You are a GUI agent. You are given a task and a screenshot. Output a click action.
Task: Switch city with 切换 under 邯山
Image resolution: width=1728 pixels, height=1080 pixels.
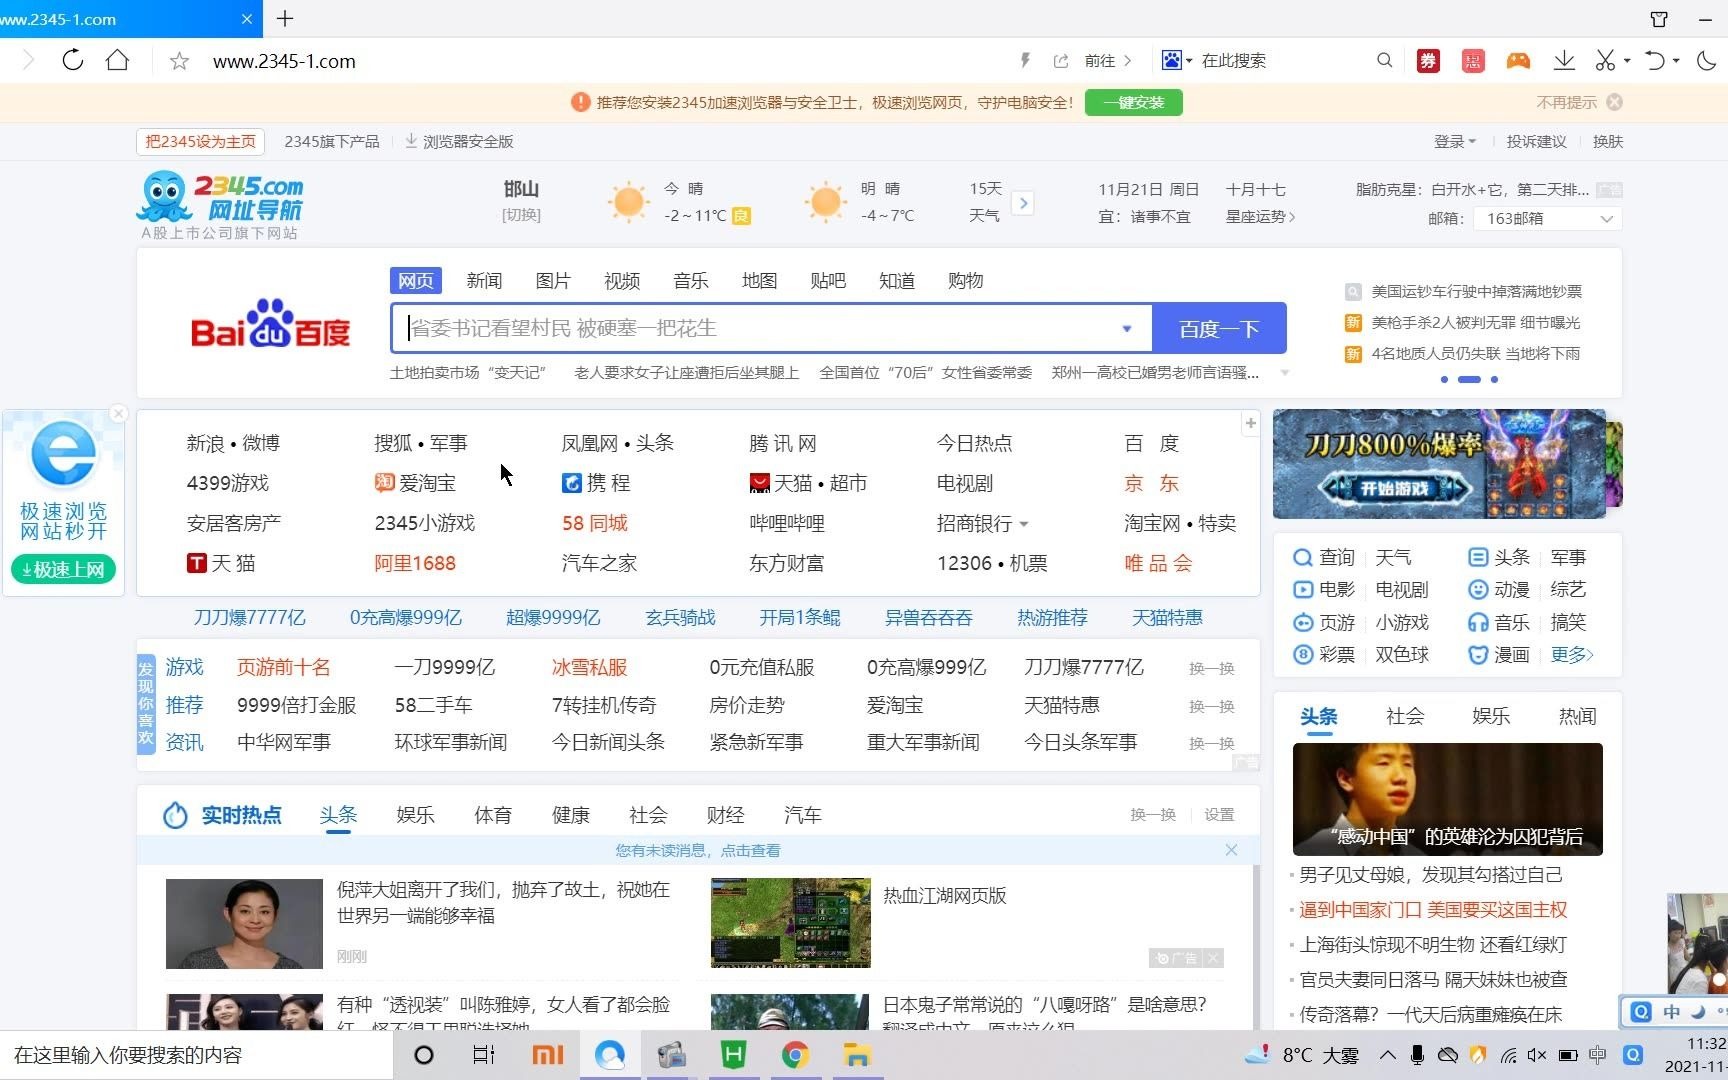click(521, 215)
